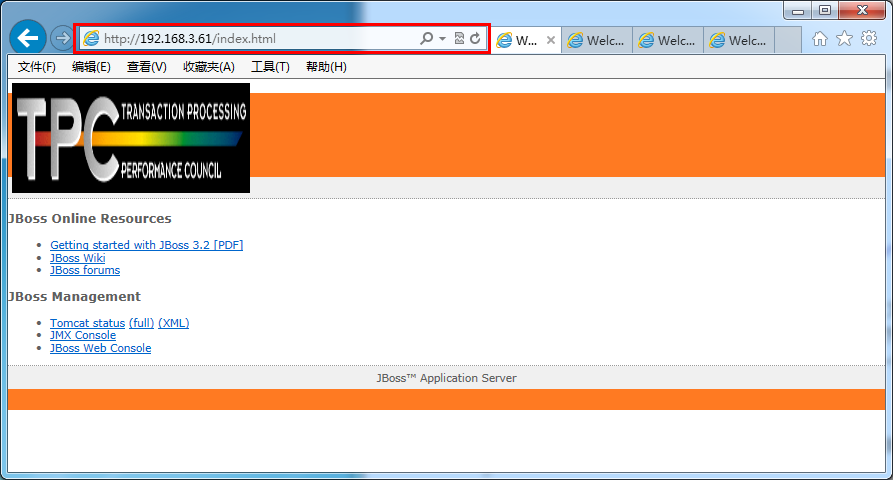Open the (full) Tomcat status link
Image resolution: width=893 pixels, height=480 pixels.
141,323
